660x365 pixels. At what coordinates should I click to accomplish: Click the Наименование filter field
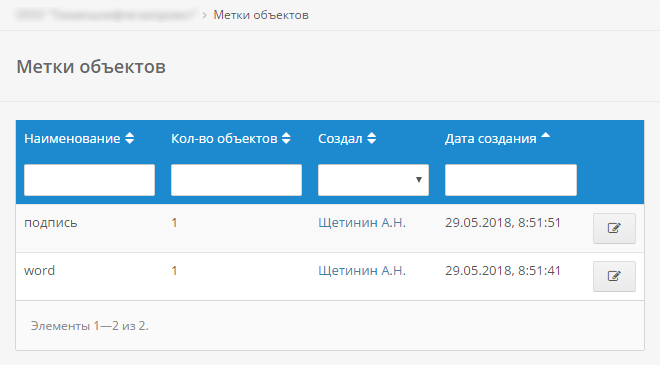pyautogui.click(x=89, y=180)
